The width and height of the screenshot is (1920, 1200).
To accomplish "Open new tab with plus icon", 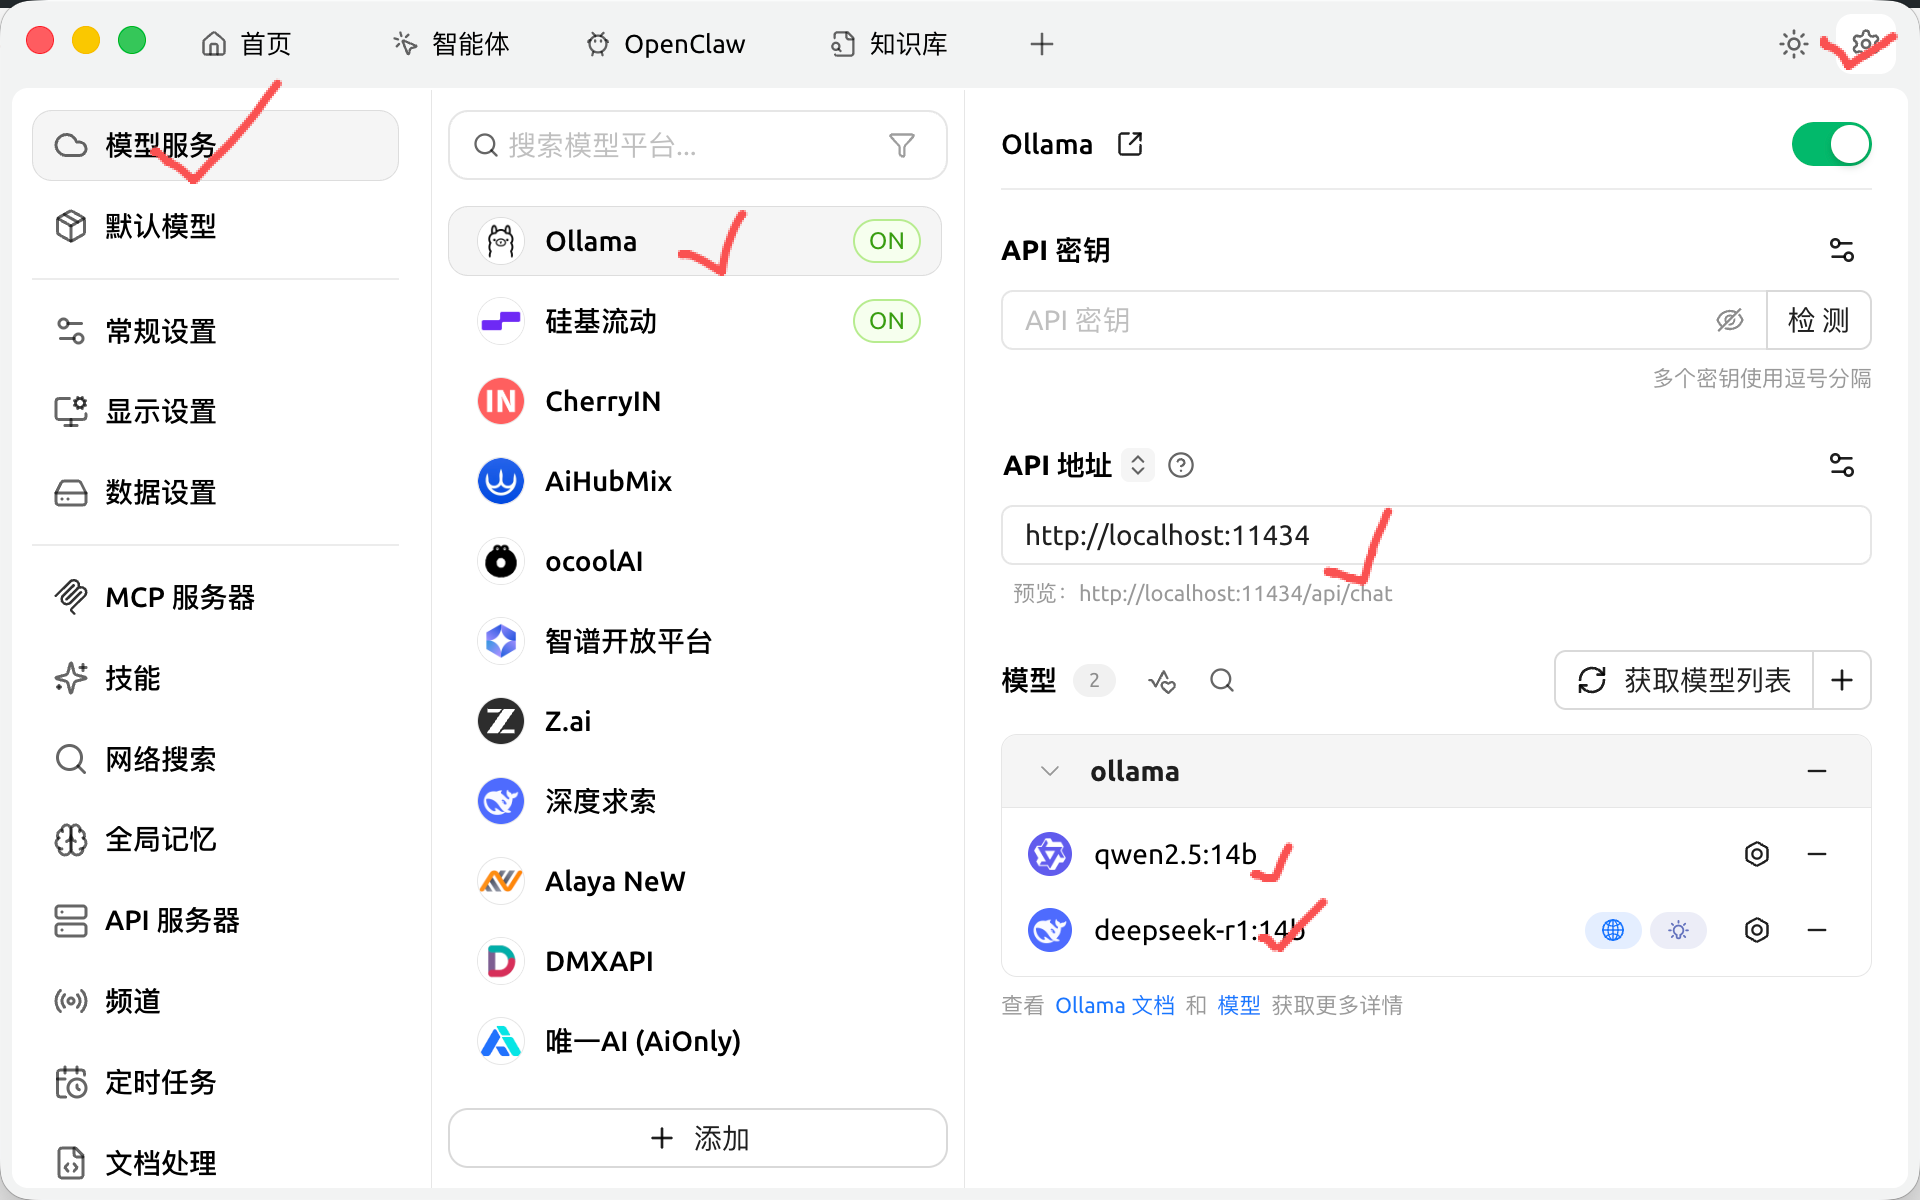I will [1042, 44].
